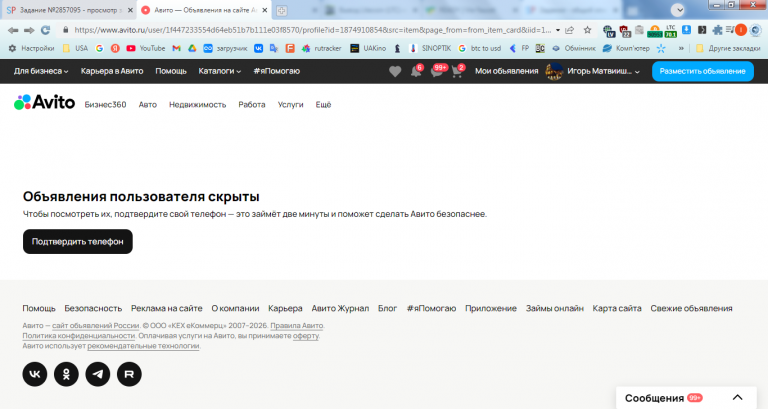This screenshot has width=768, height=409.
Task: Click Разместить объявление button
Action: (x=702, y=72)
